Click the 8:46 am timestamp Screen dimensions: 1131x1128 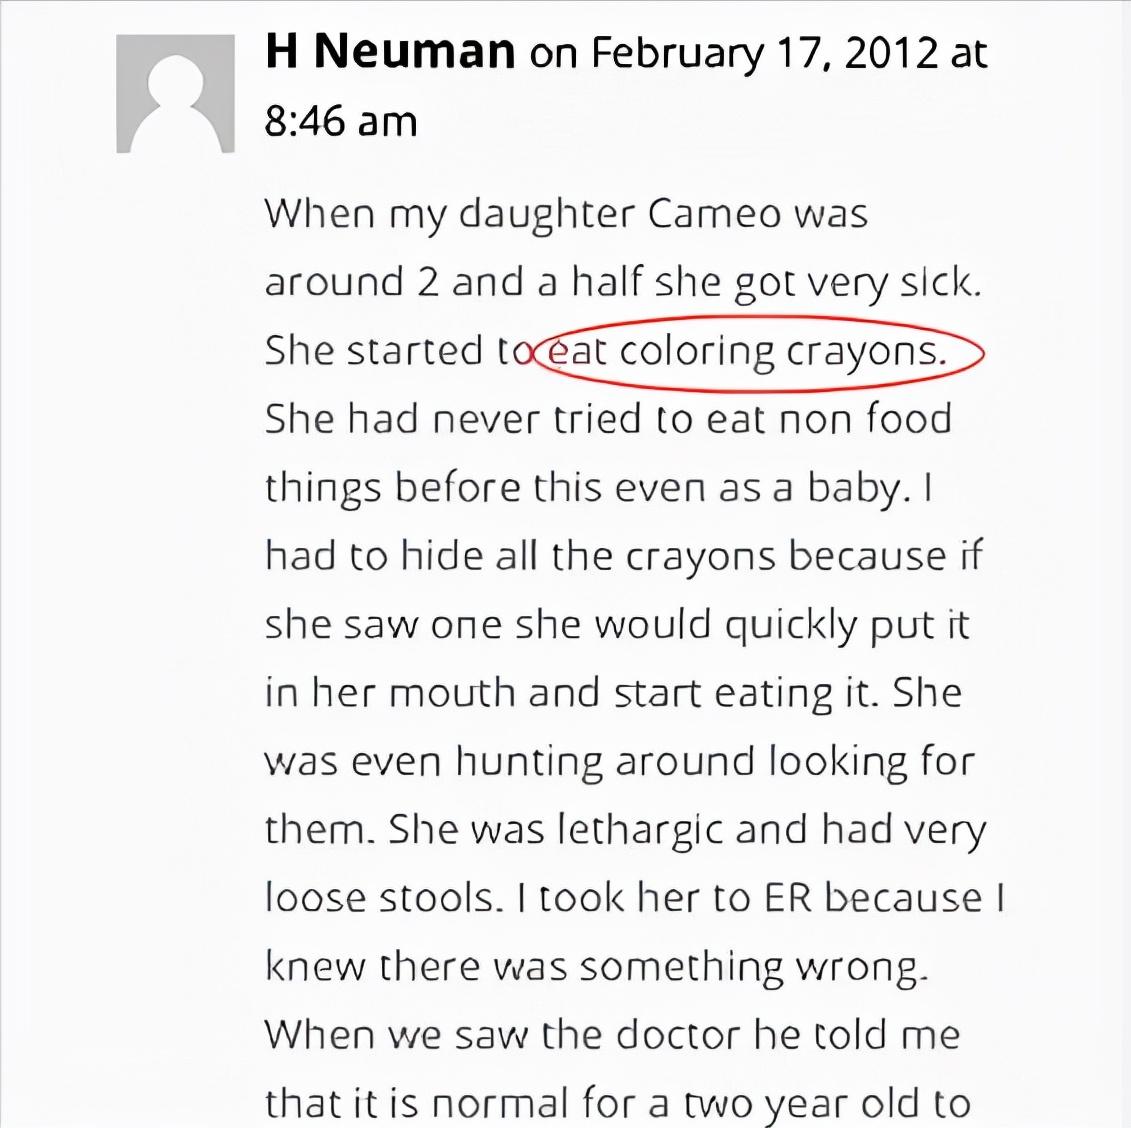coord(341,121)
